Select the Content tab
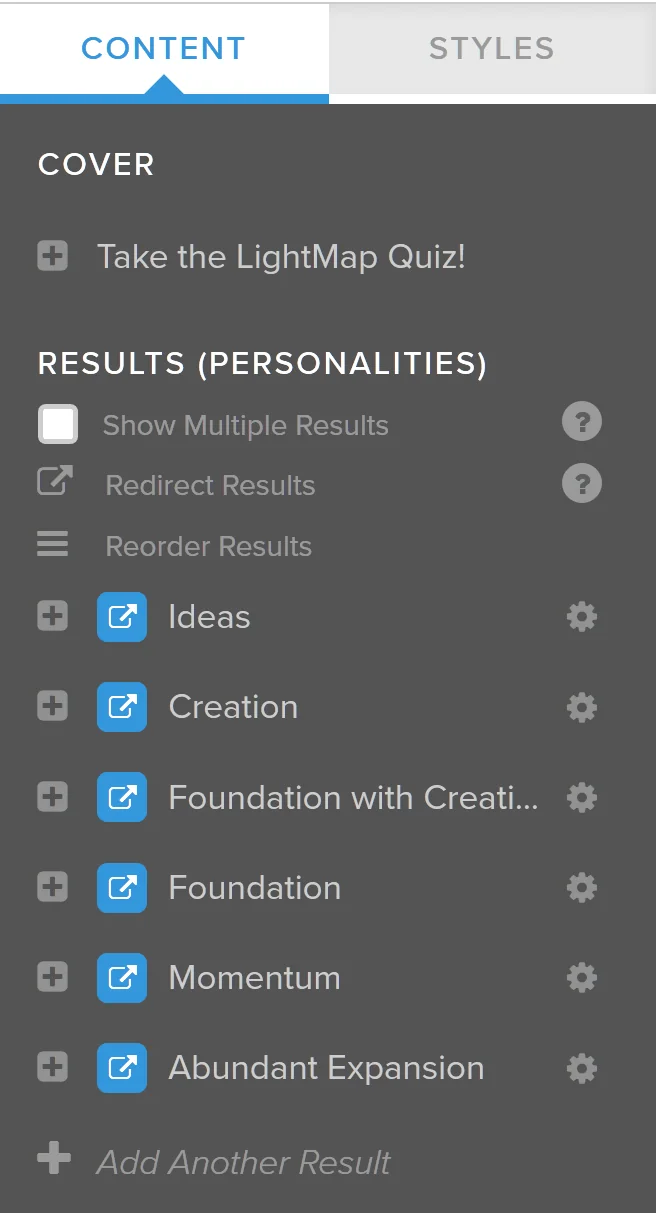Image resolution: width=656 pixels, height=1213 pixels. click(x=164, y=49)
